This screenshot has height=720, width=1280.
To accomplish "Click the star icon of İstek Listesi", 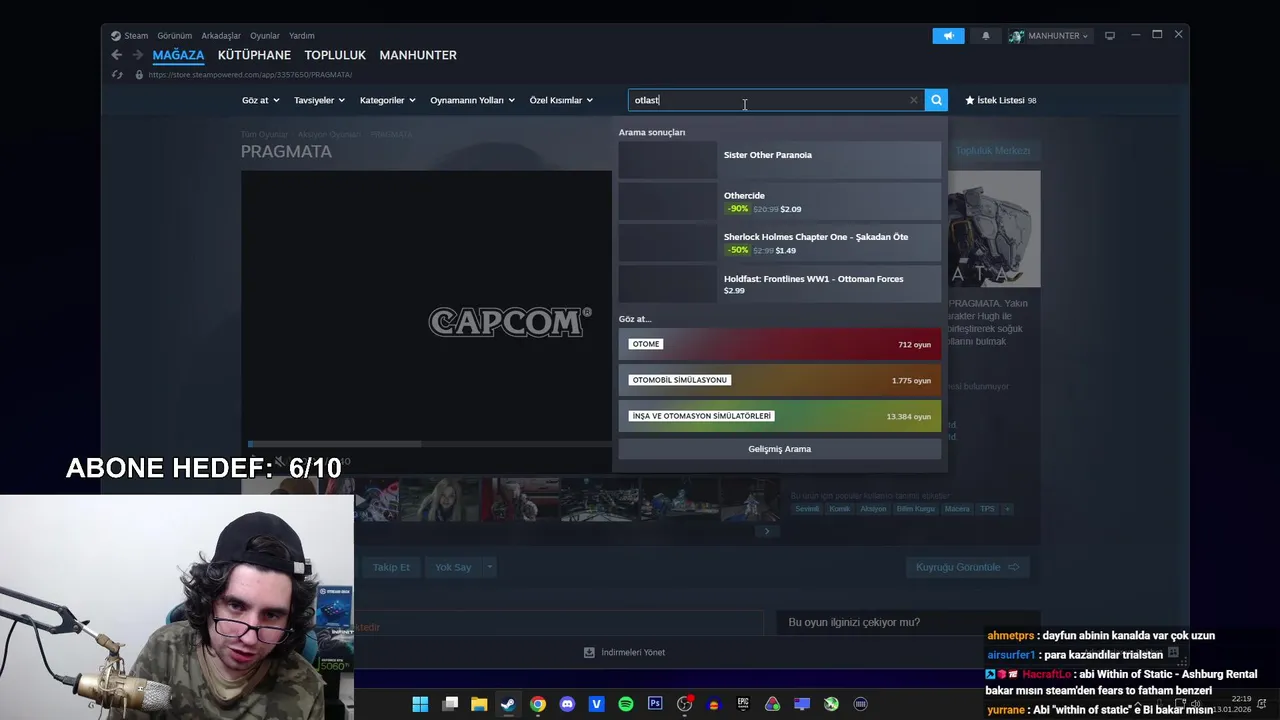I will tap(969, 100).
